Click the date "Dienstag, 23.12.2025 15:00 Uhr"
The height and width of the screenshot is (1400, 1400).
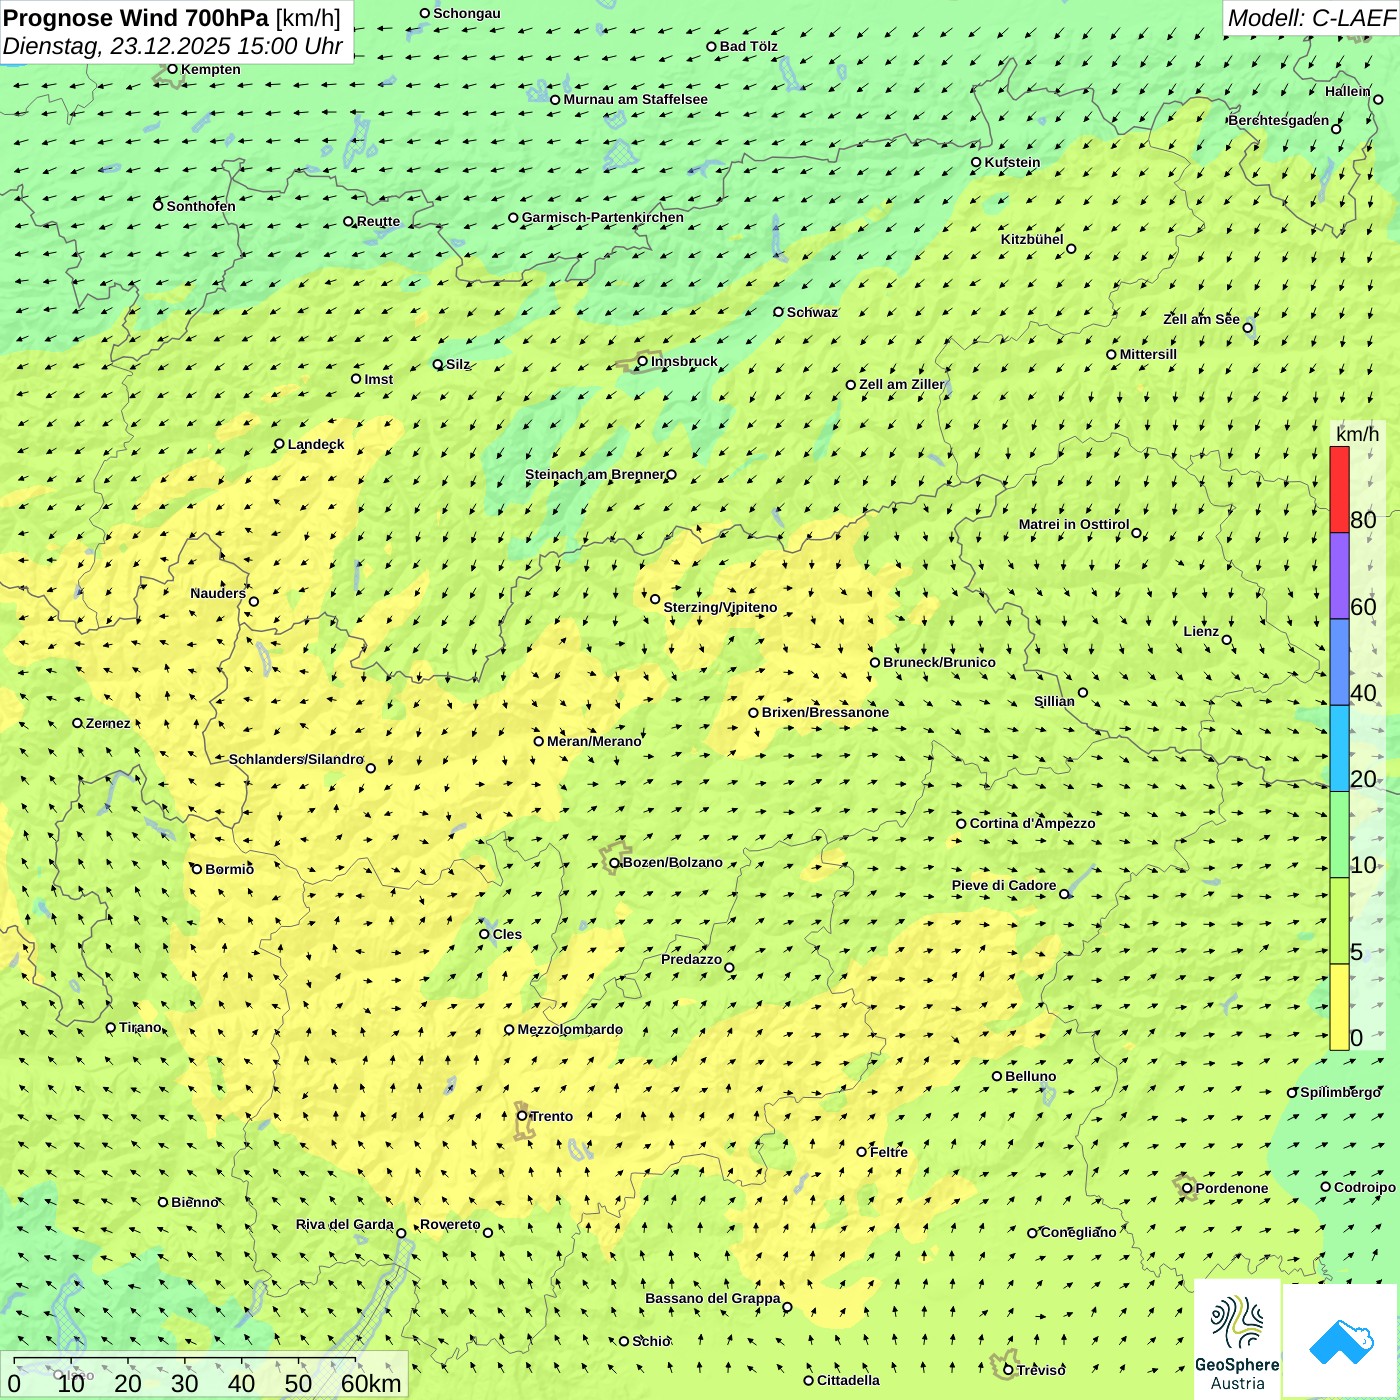173,46
